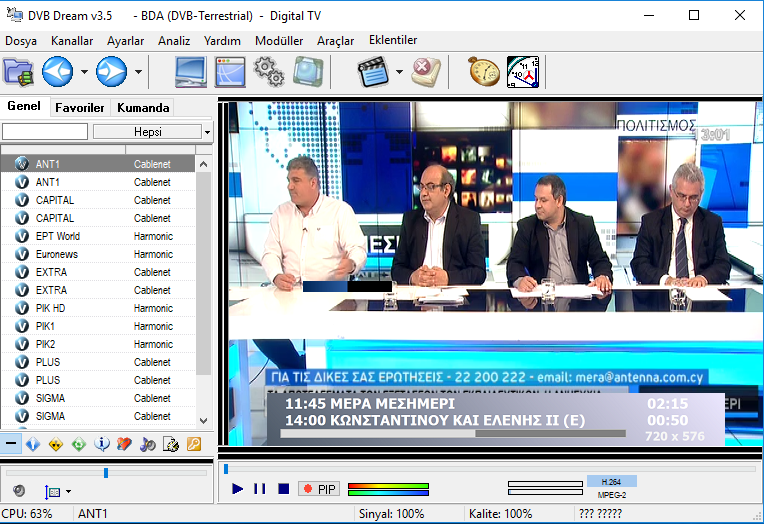Viewport: 764px width, 524px height.
Task: Click the channel search input field
Action: pyautogui.click(x=45, y=132)
